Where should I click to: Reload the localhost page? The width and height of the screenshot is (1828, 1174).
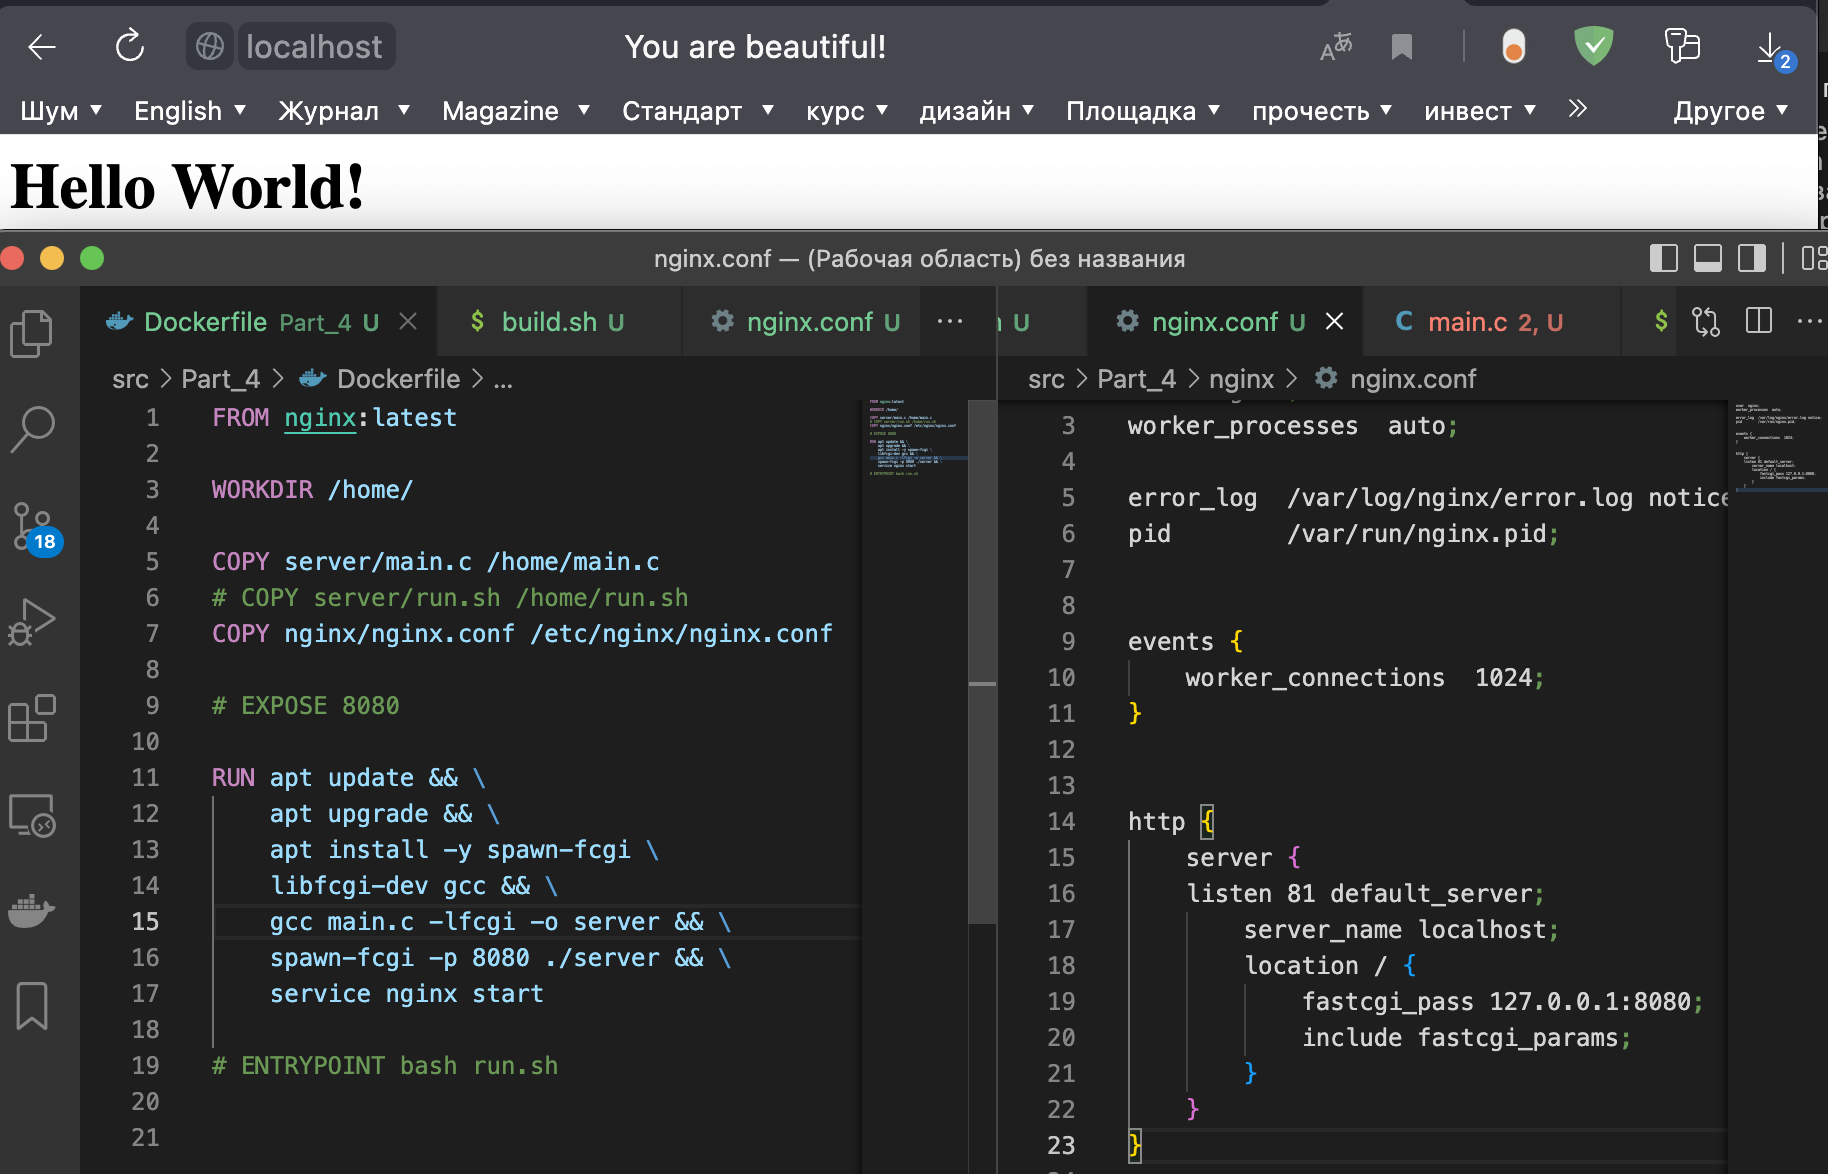130,46
